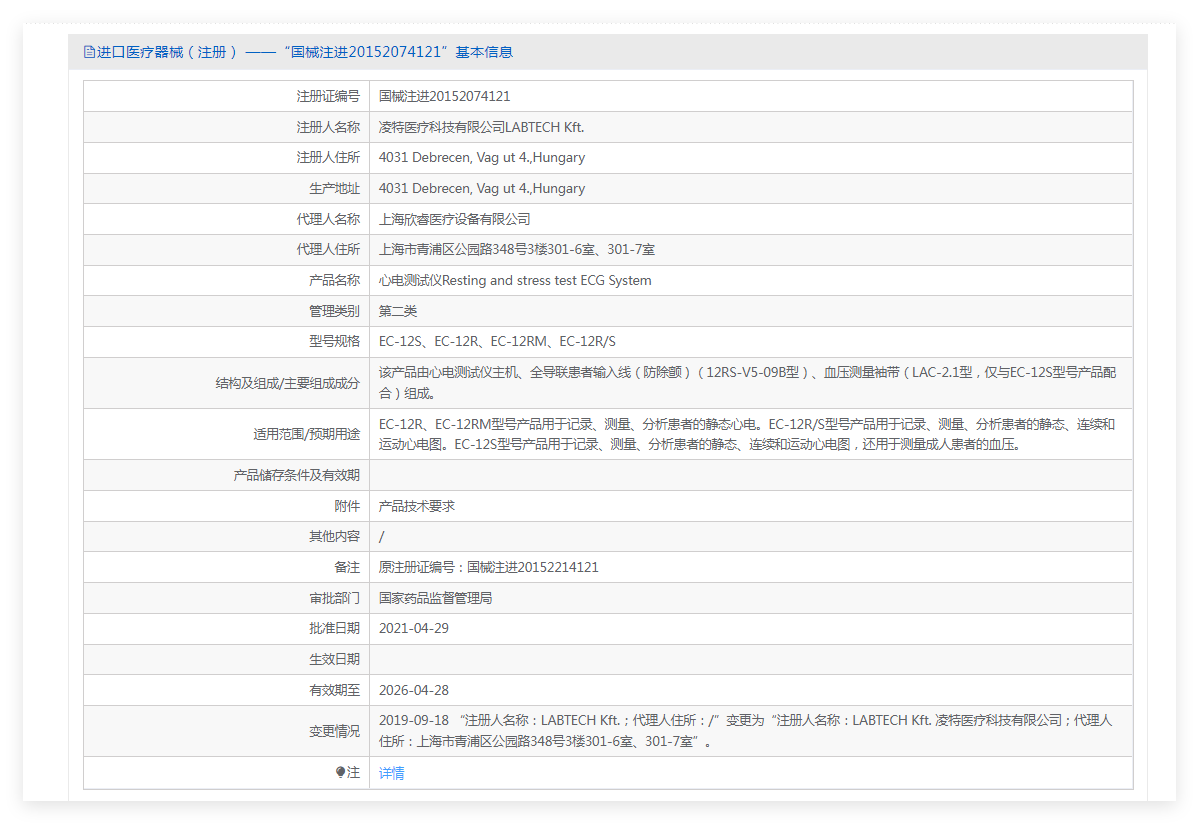1199x824 pixels.
Task: Click the header title 进口医疗器械（注册）基本信息
Action: click(304, 52)
